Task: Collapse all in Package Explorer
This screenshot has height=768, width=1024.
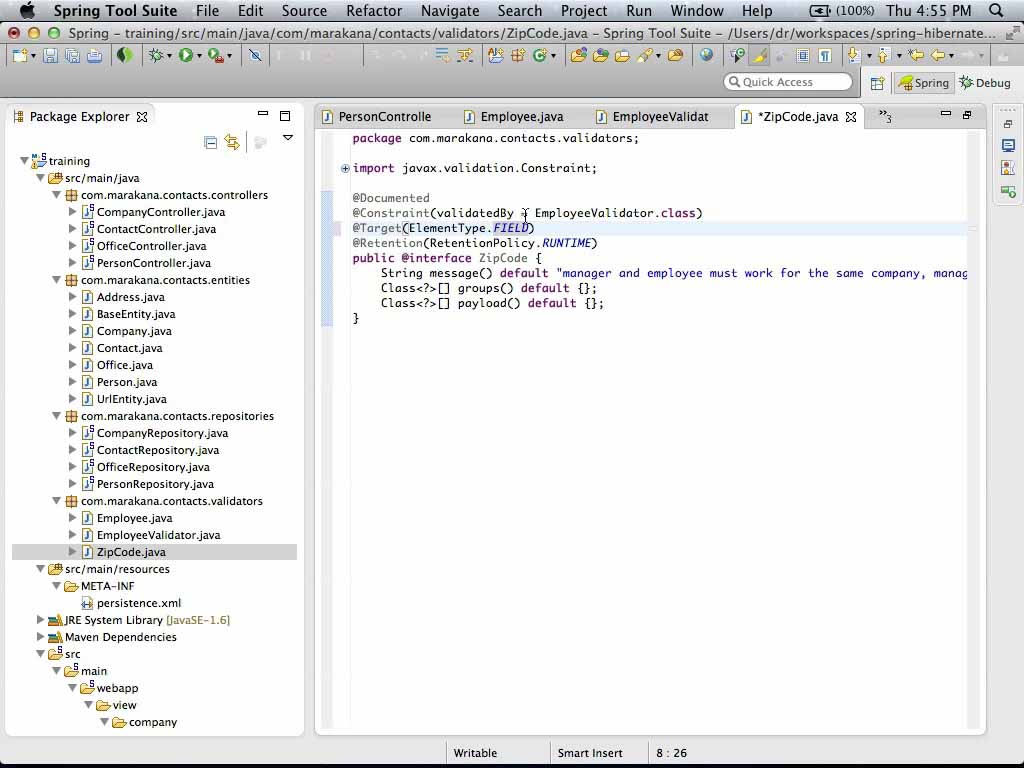Action: click(210, 142)
